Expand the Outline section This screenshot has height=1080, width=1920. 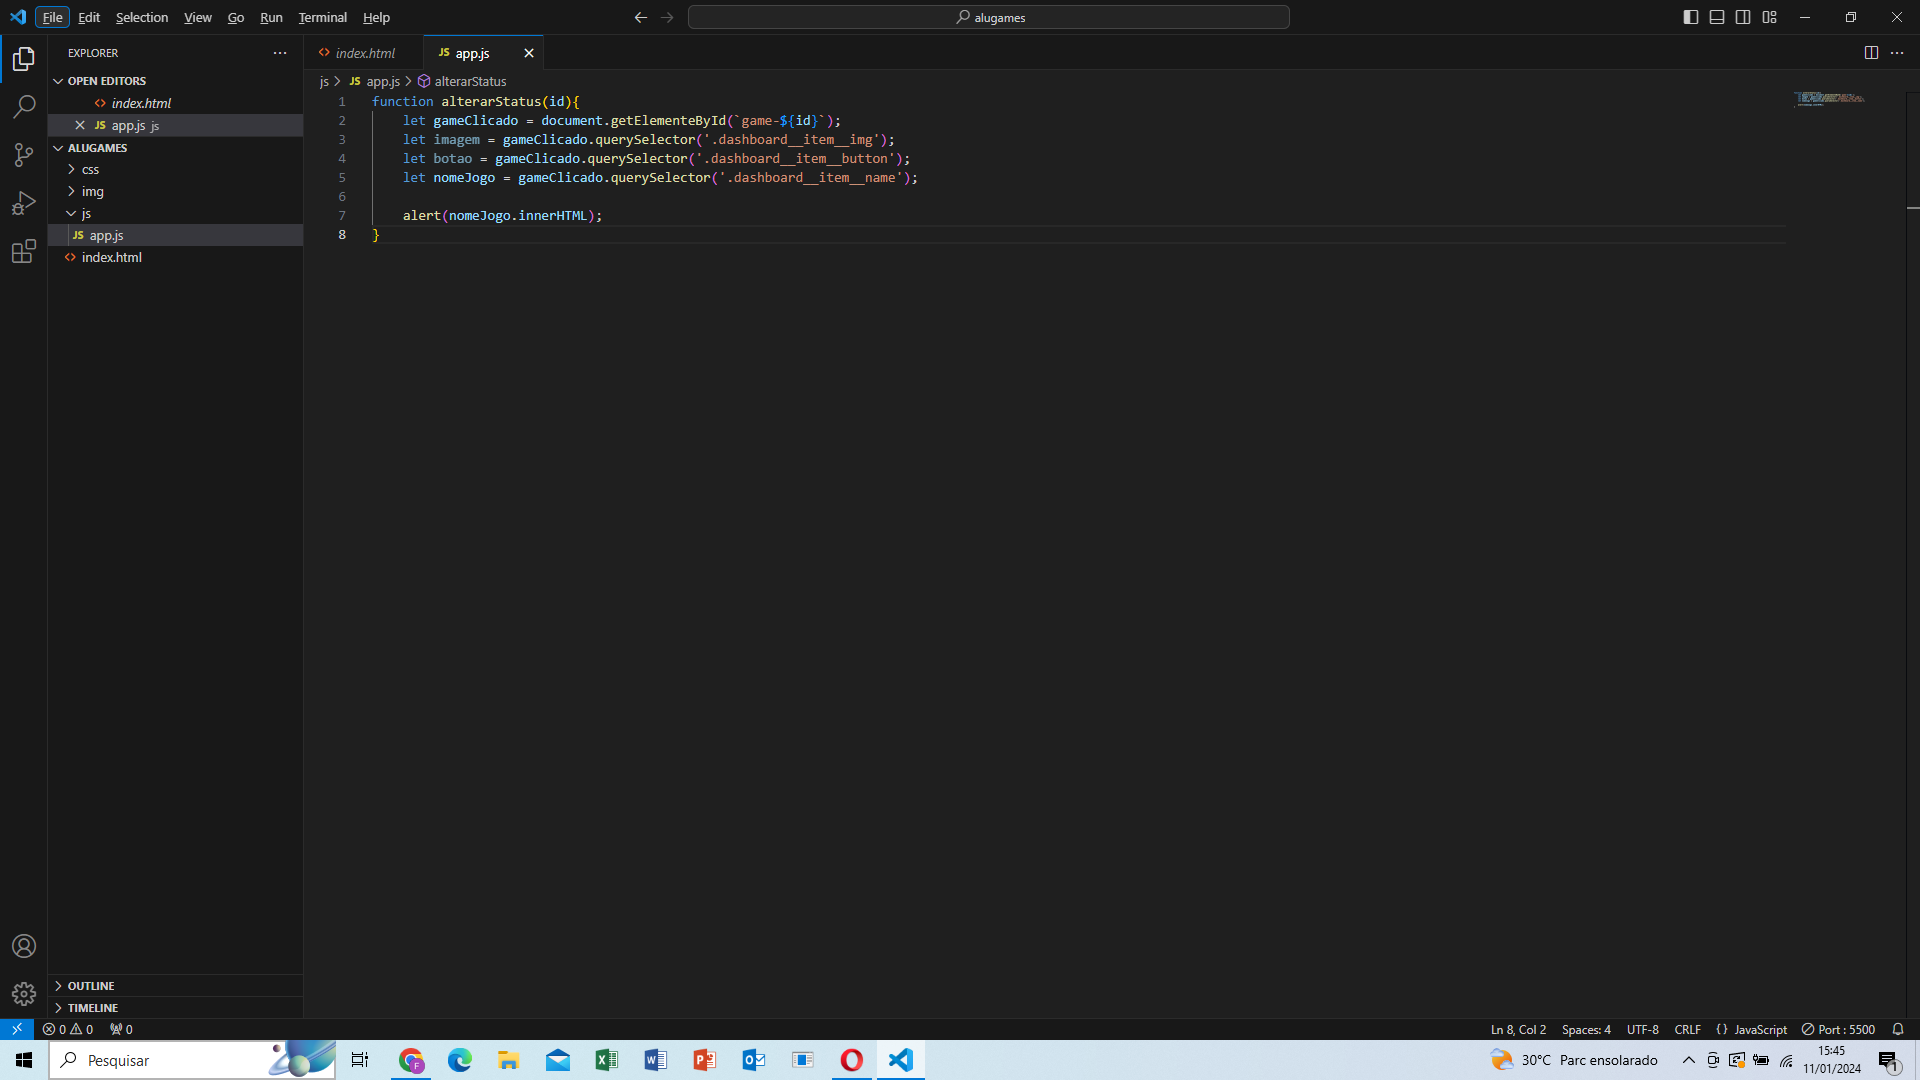click(x=175, y=986)
